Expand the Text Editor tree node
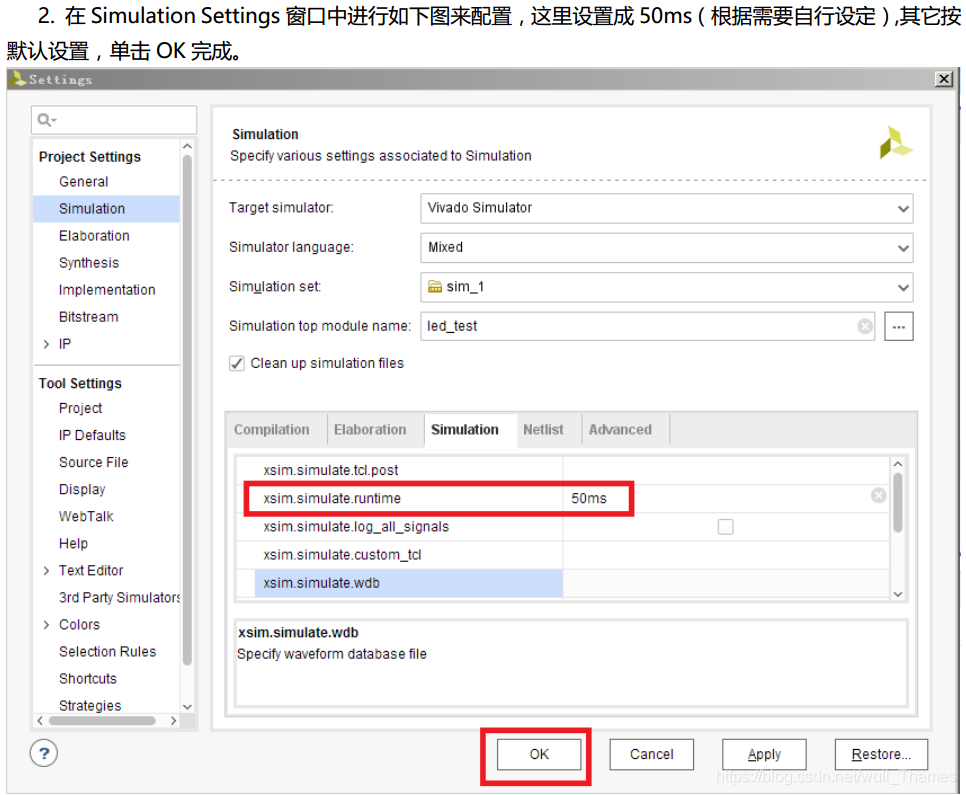 pos(46,571)
